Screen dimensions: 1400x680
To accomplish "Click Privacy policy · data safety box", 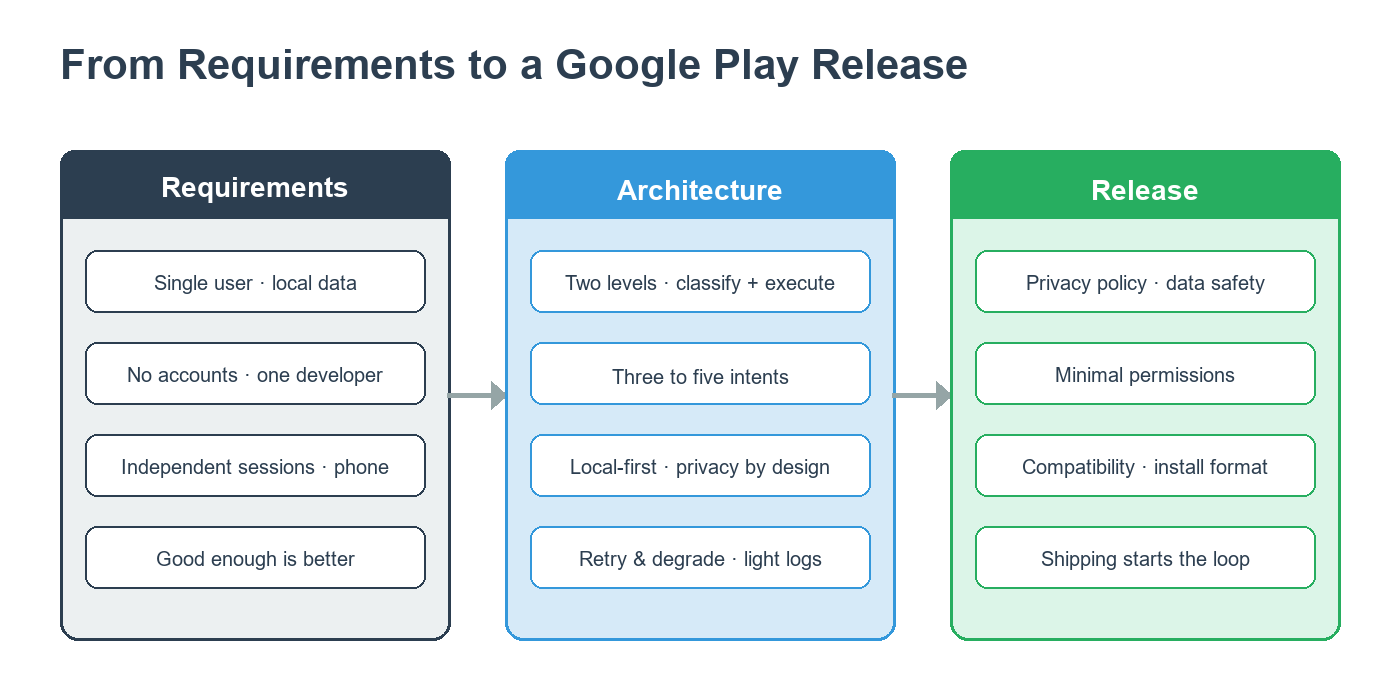I will 1145,282.
